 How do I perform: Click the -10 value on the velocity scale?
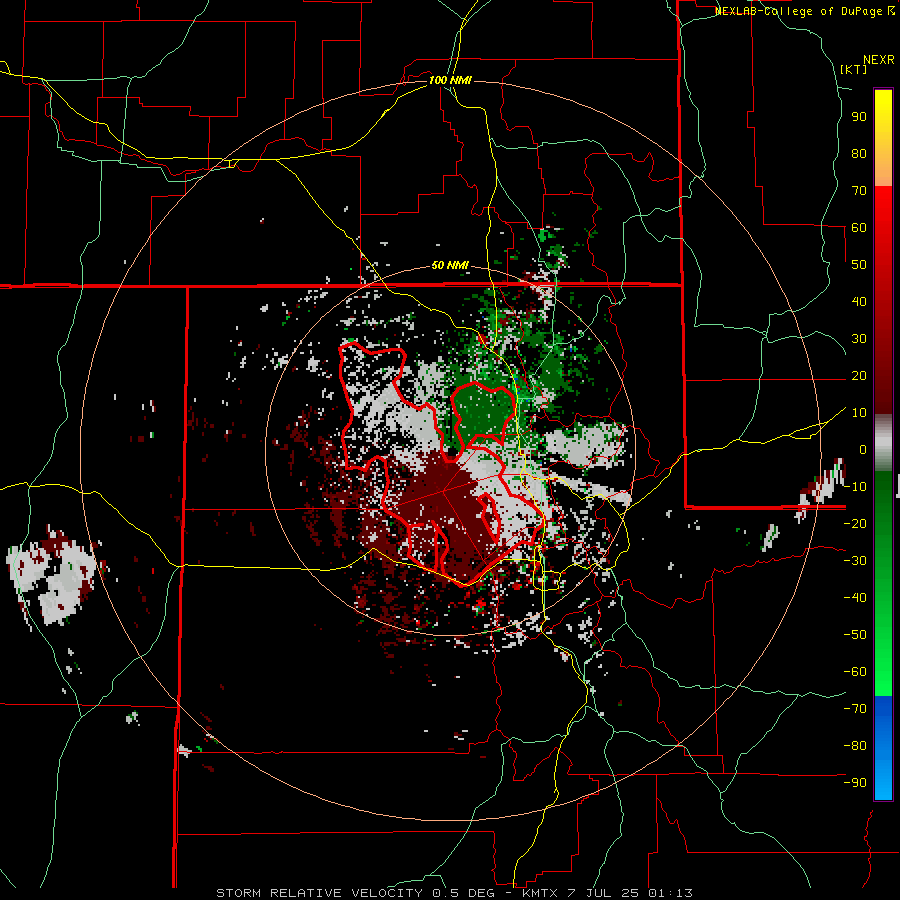pyautogui.click(x=855, y=487)
